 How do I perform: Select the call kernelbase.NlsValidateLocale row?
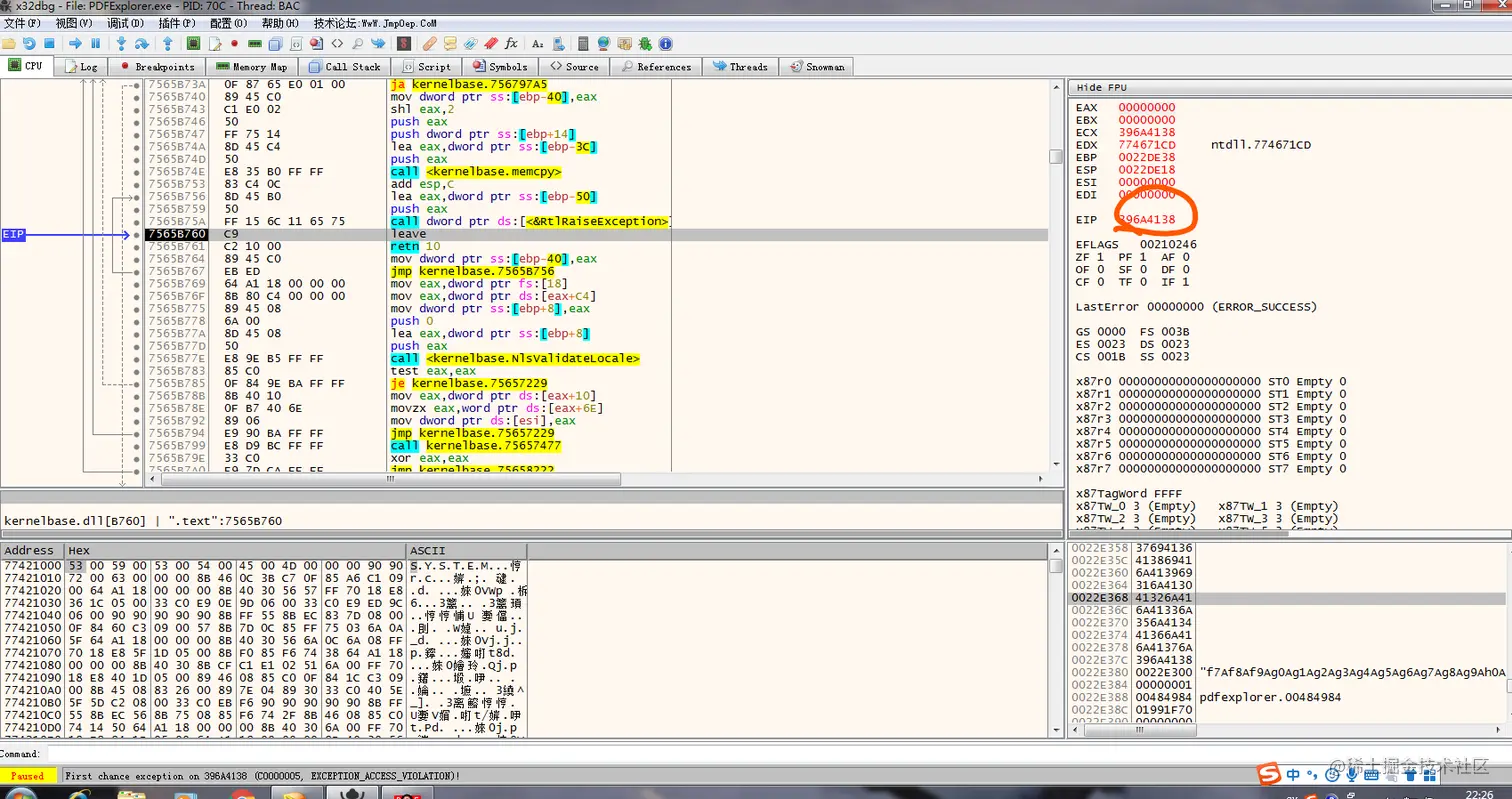(x=597, y=358)
